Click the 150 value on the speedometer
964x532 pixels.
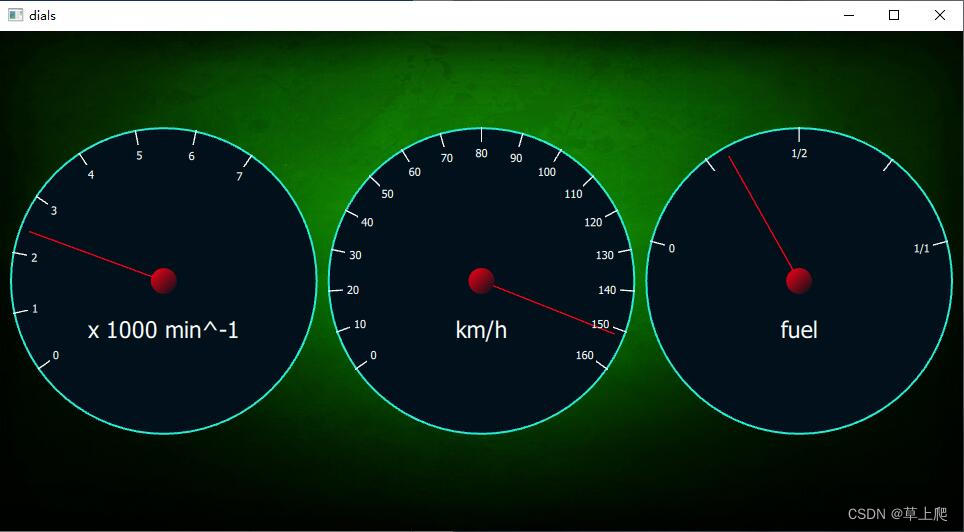(600, 324)
